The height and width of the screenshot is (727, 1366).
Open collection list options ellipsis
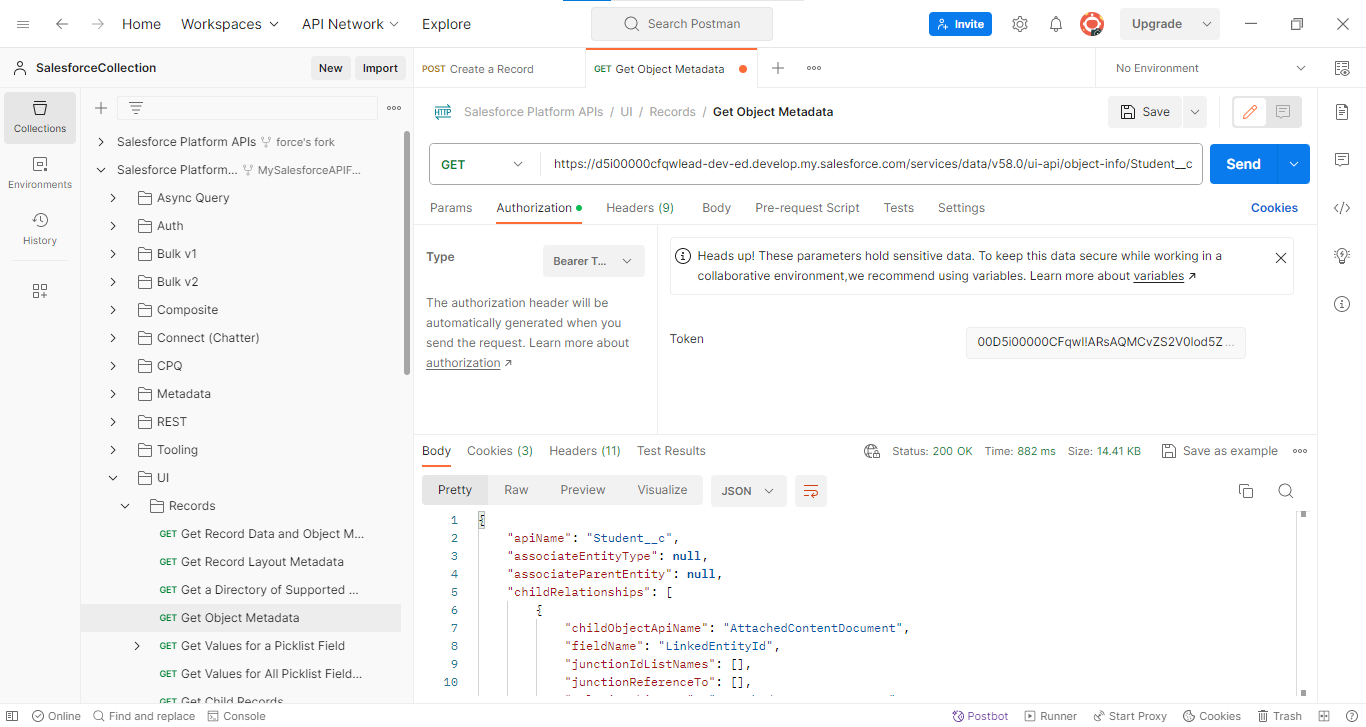(394, 108)
